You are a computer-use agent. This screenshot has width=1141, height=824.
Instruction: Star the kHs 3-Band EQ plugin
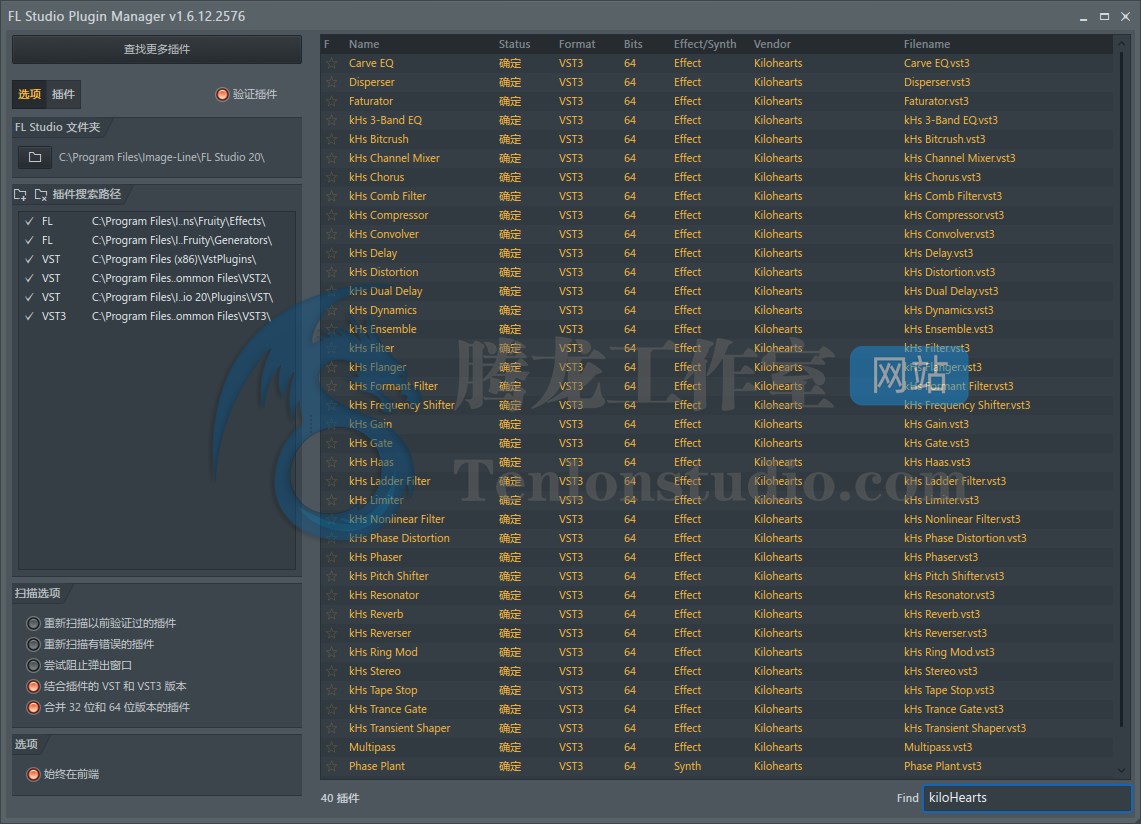[332, 120]
